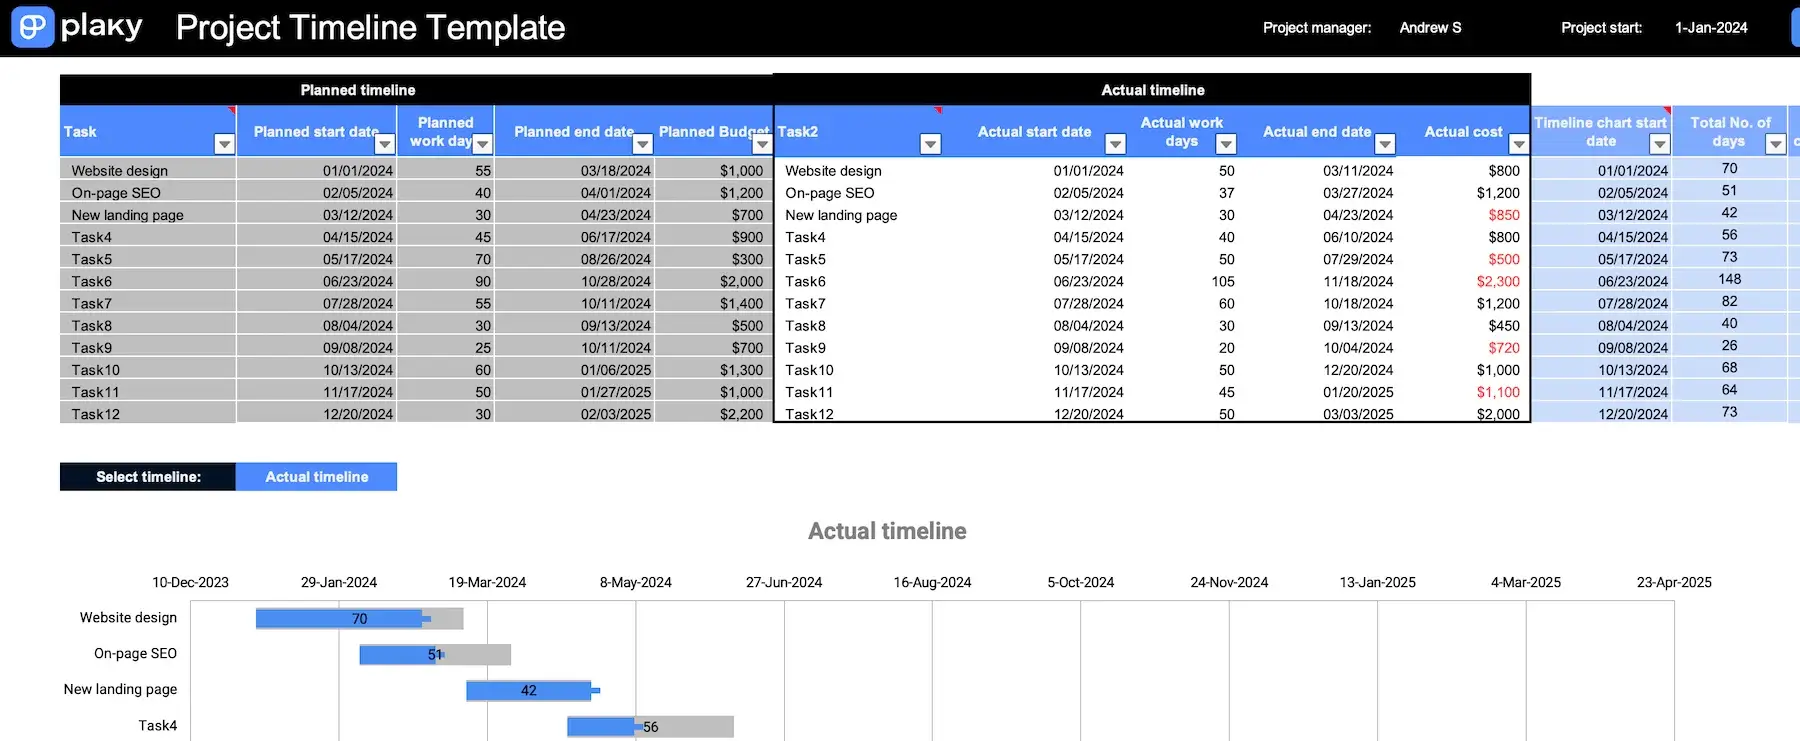Open the Planned end date filter dropdown
The height and width of the screenshot is (741, 1800).
coord(643,144)
